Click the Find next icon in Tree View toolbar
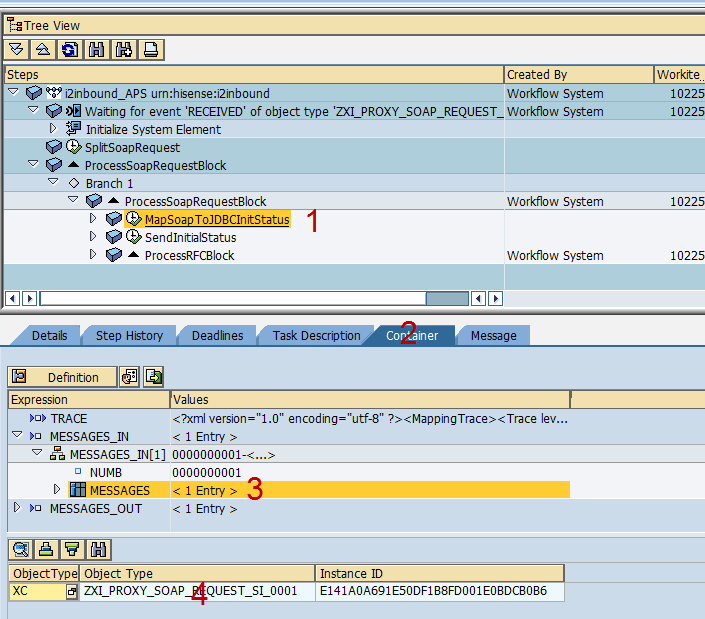705x619 pixels. coord(123,49)
